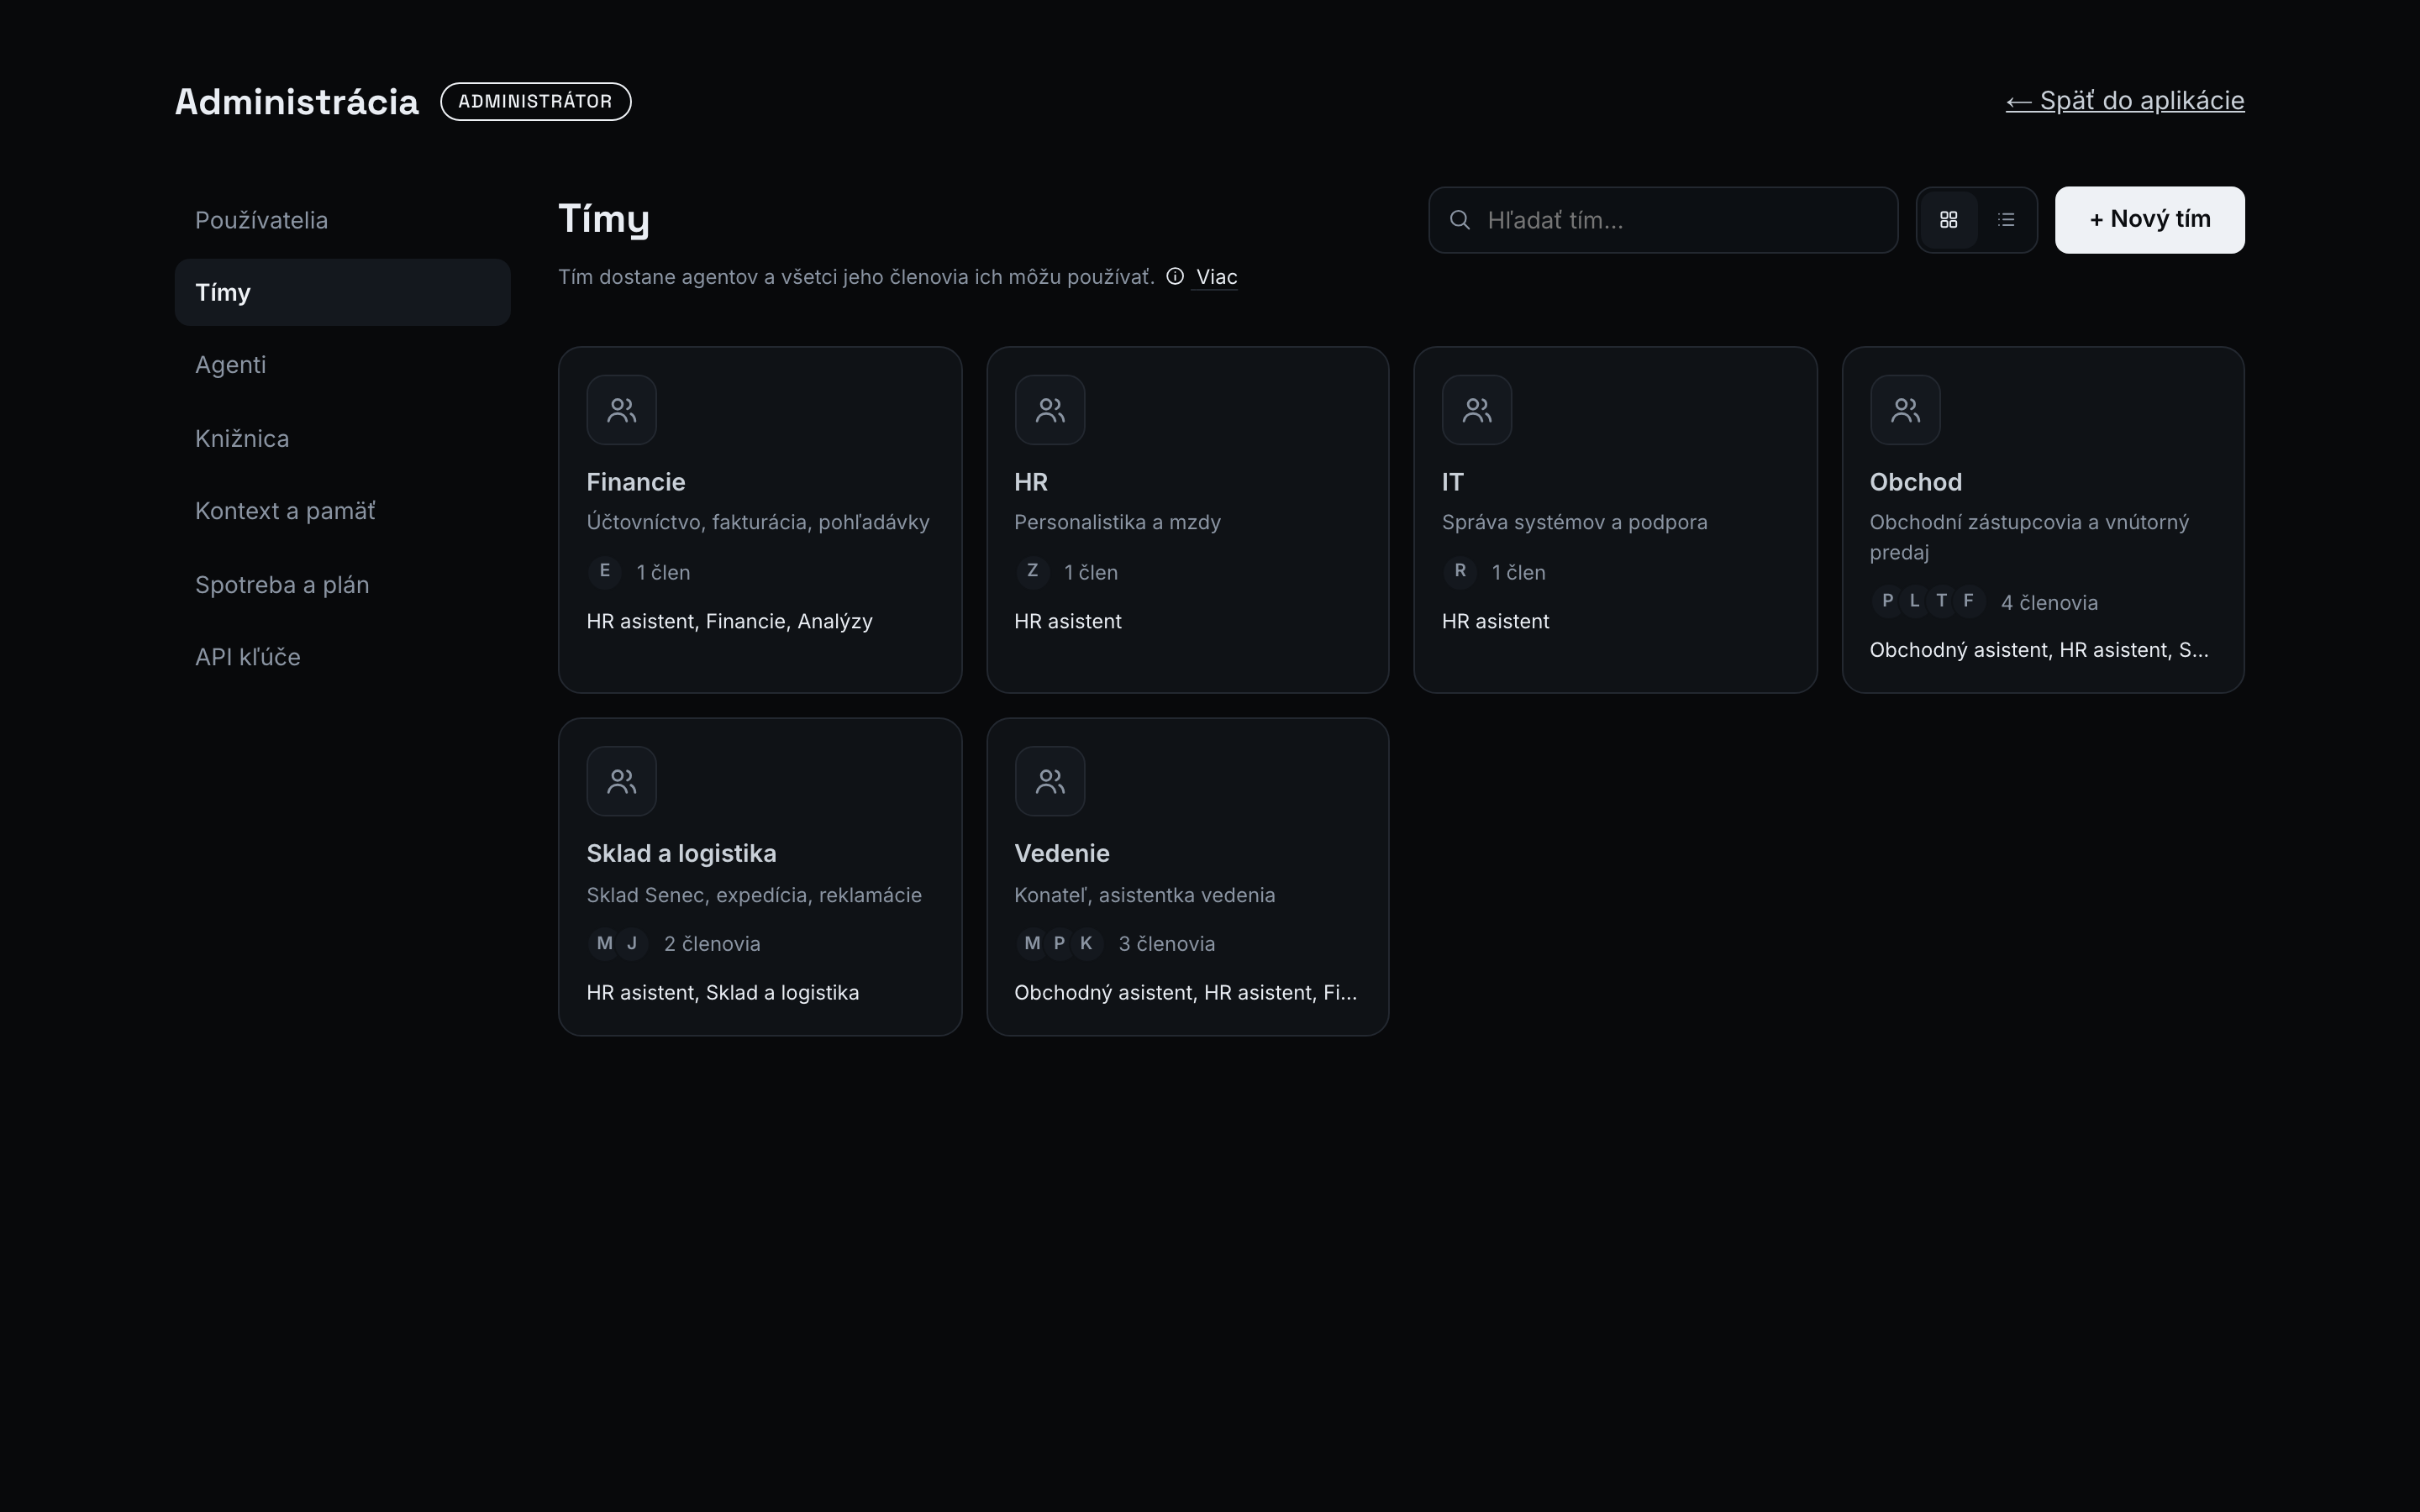Open API kľúče section
The height and width of the screenshot is (1512, 2420).
tap(342, 657)
